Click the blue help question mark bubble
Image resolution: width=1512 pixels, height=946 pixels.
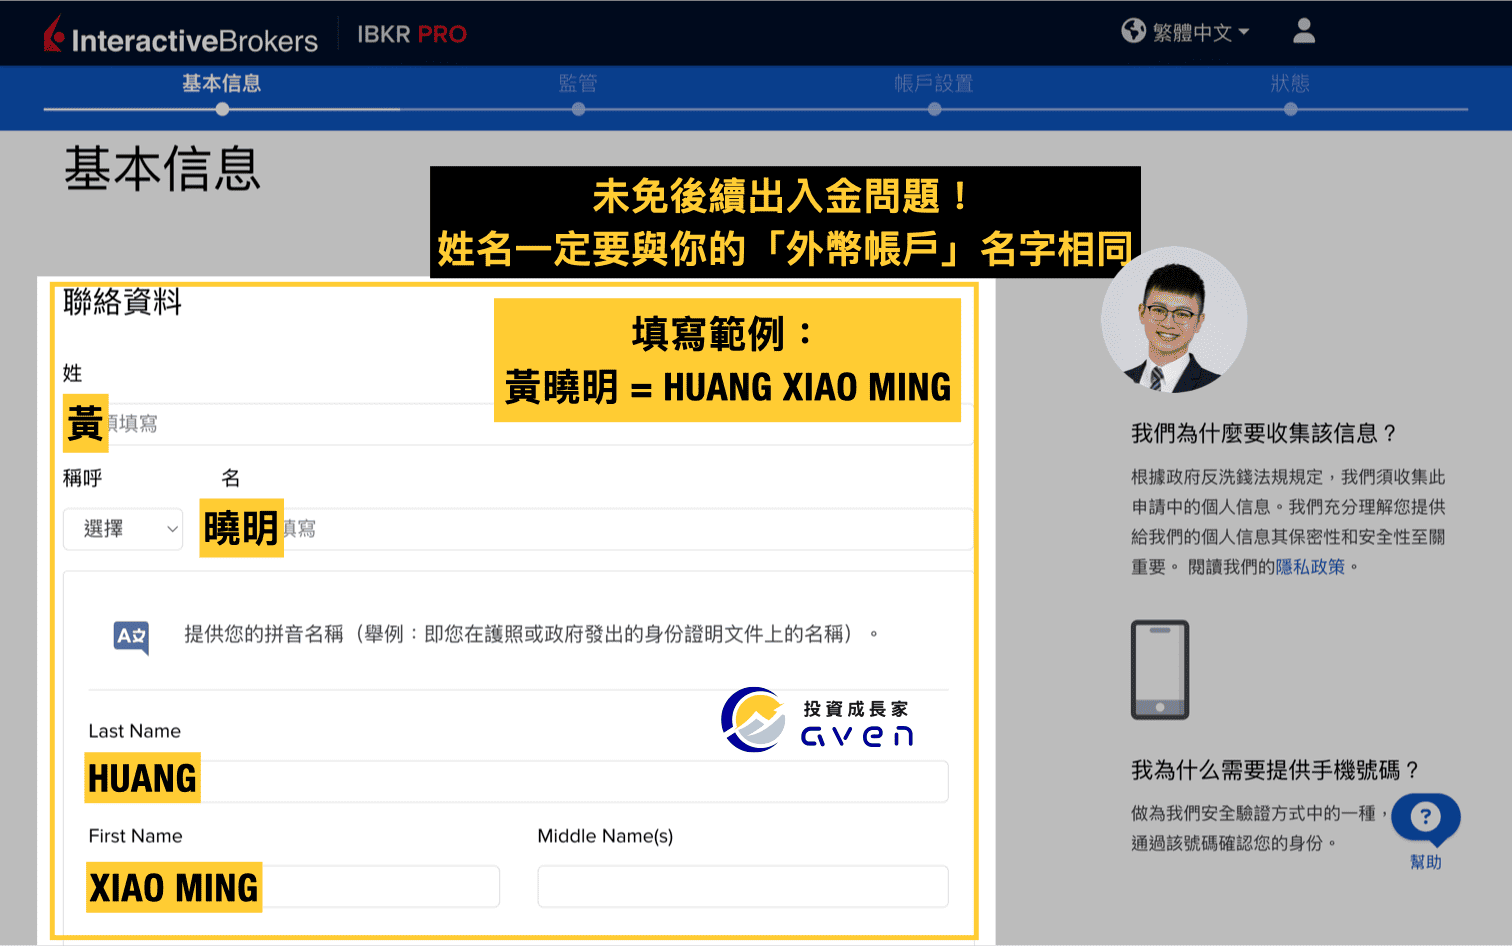click(x=1425, y=818)
